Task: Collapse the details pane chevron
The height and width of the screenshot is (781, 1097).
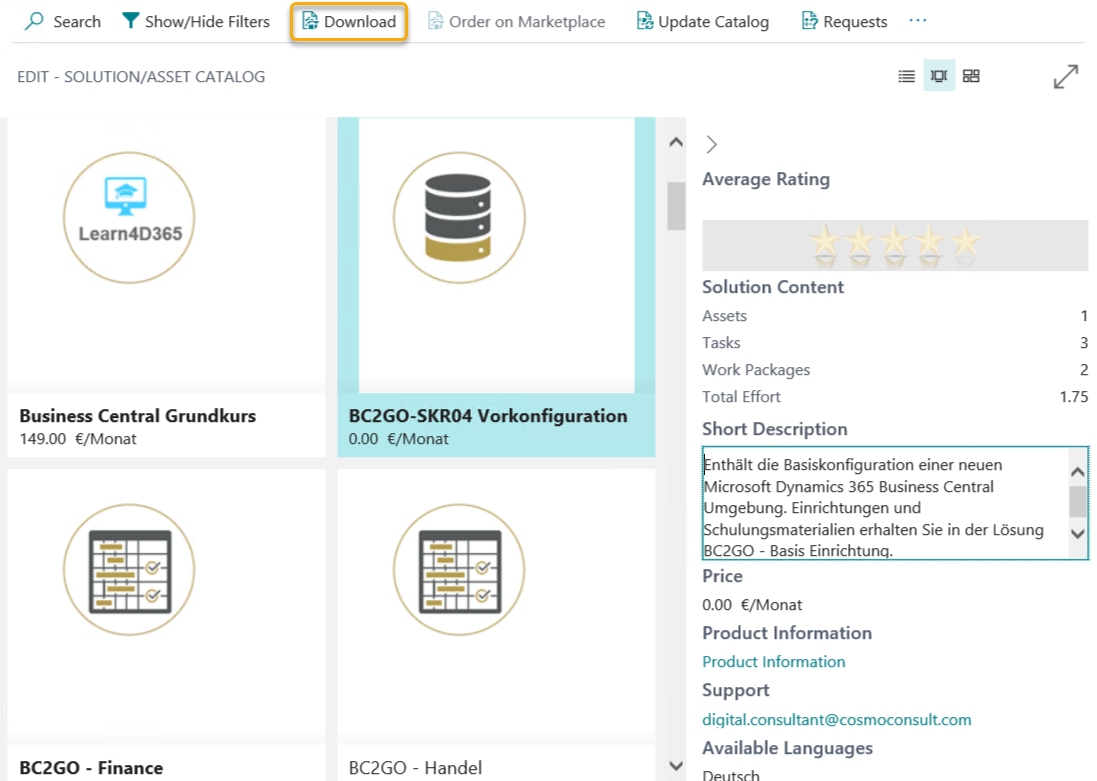Action: tap(711, 144)
